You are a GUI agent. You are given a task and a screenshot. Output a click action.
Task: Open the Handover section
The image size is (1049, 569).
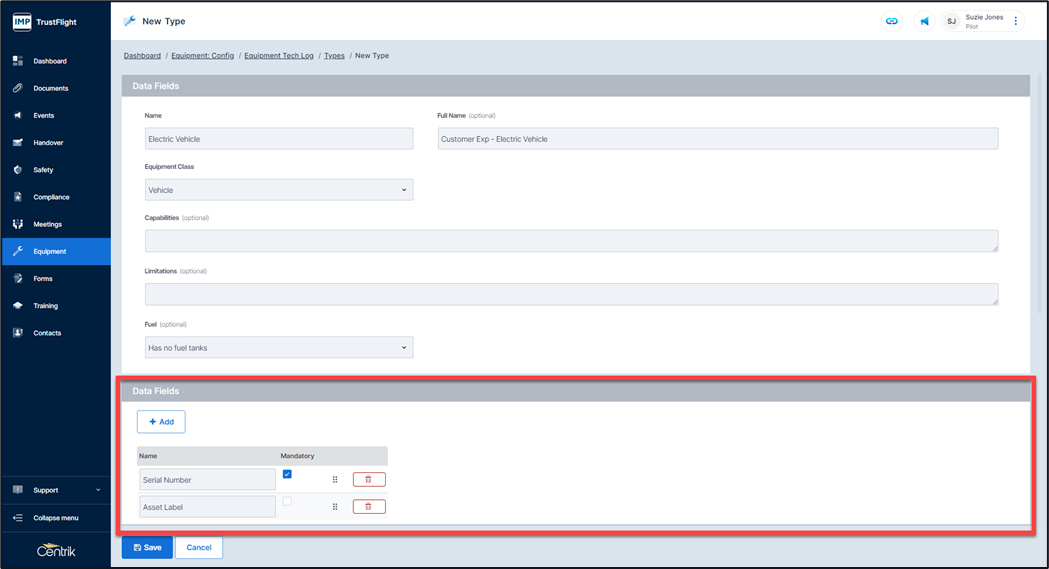coord(56,142)
